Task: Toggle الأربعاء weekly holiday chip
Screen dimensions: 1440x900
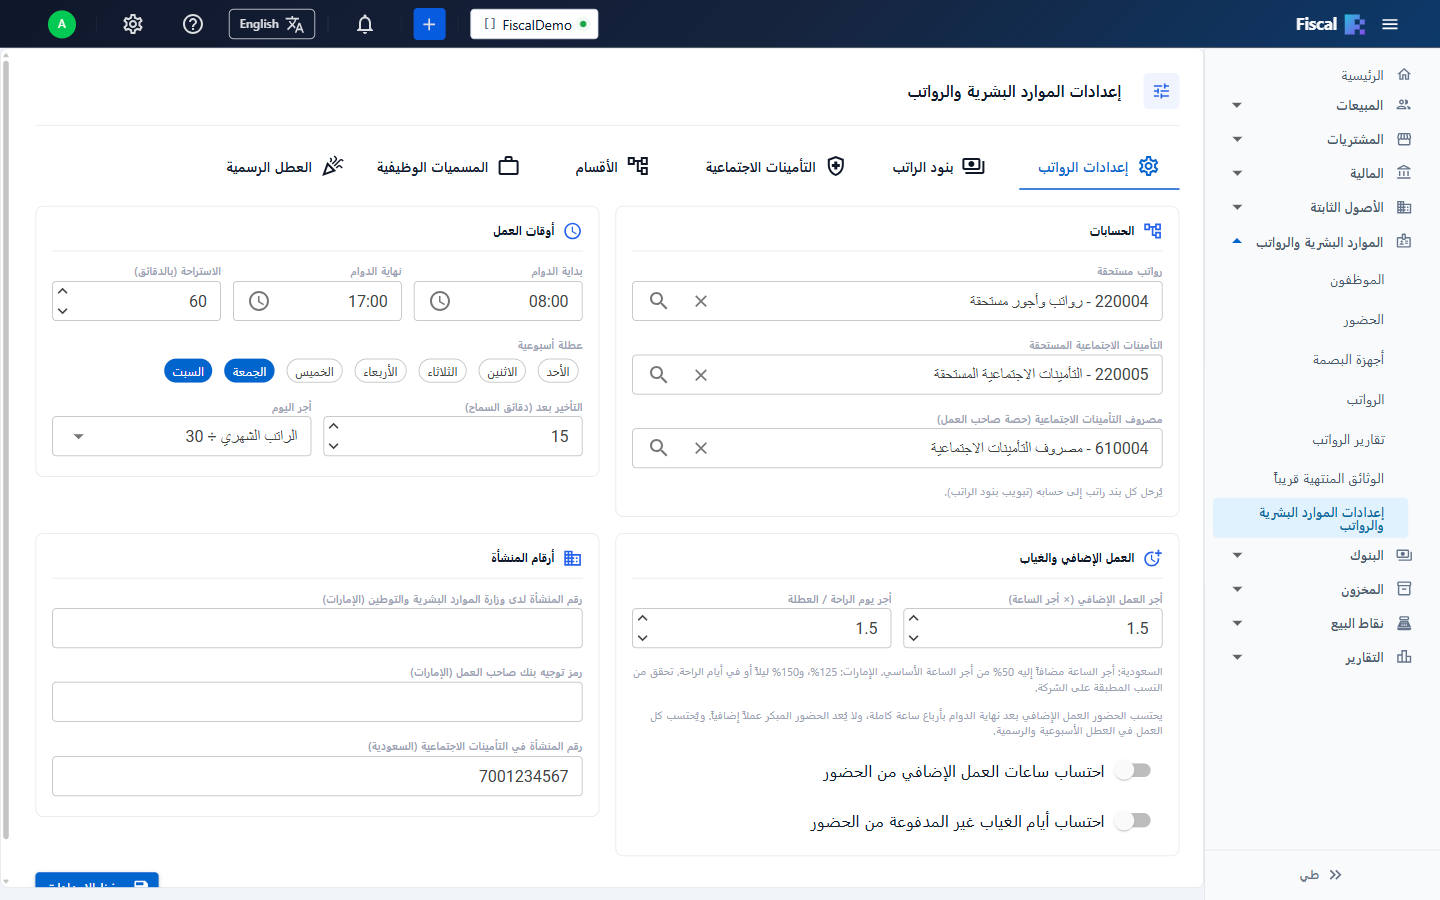Action: pyautogui.click(x=380, y=371)
